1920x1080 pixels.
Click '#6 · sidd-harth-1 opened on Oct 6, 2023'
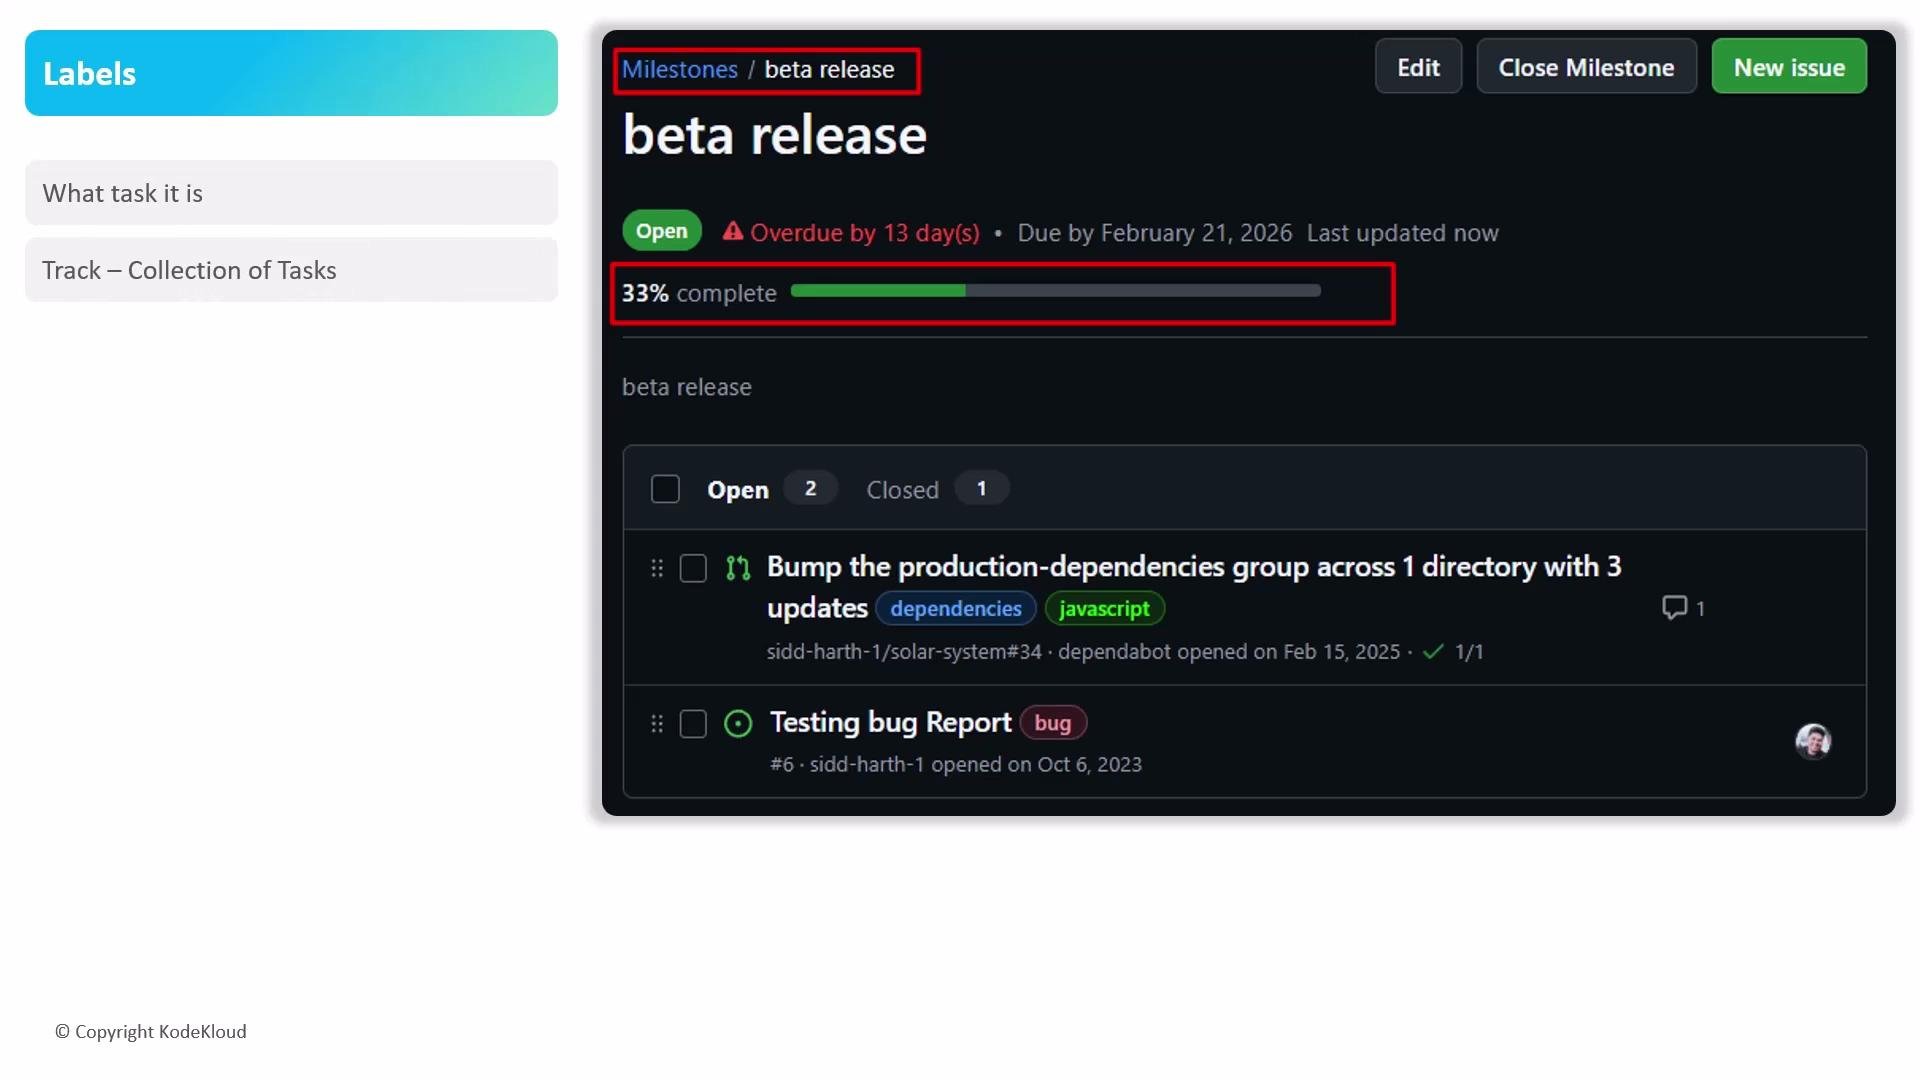click(x=956, y=764)
